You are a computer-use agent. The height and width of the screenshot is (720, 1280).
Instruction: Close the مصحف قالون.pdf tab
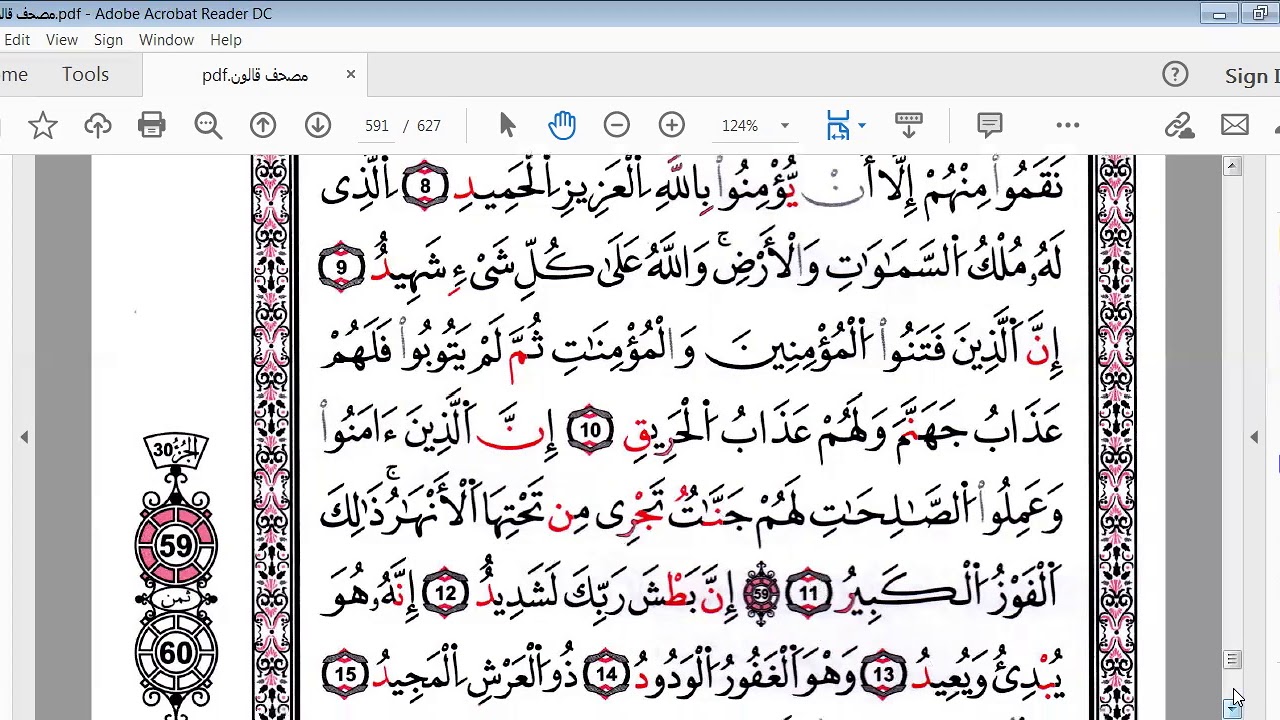point(351,74)
